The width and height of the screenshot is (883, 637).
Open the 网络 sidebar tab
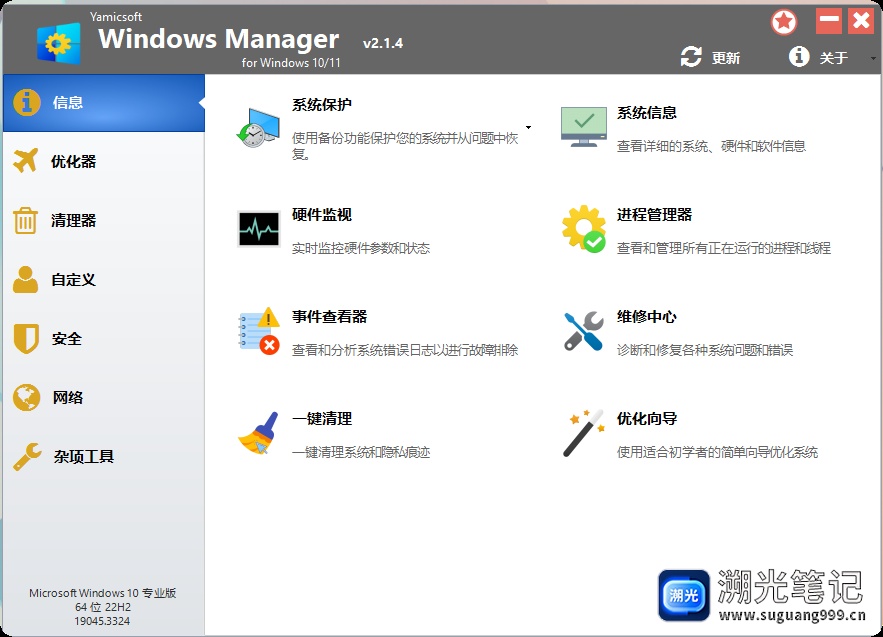click(x=104, y=398)
